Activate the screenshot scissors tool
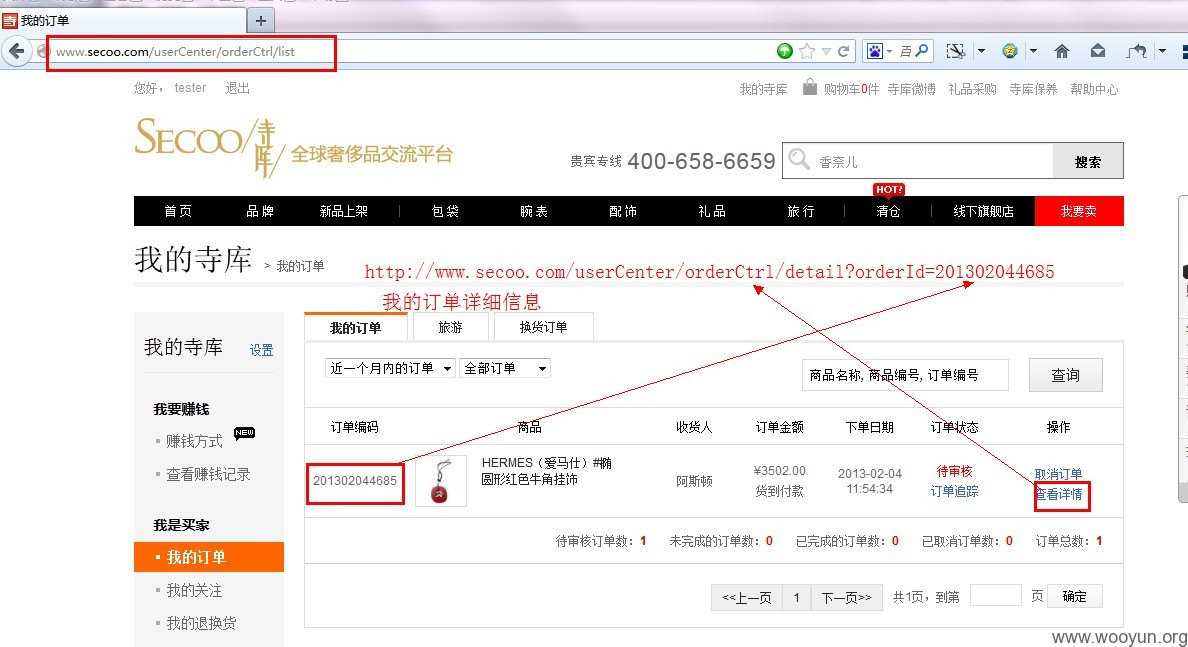The height and width of the screenshot is (647, 1188). (x=956, y=51)
